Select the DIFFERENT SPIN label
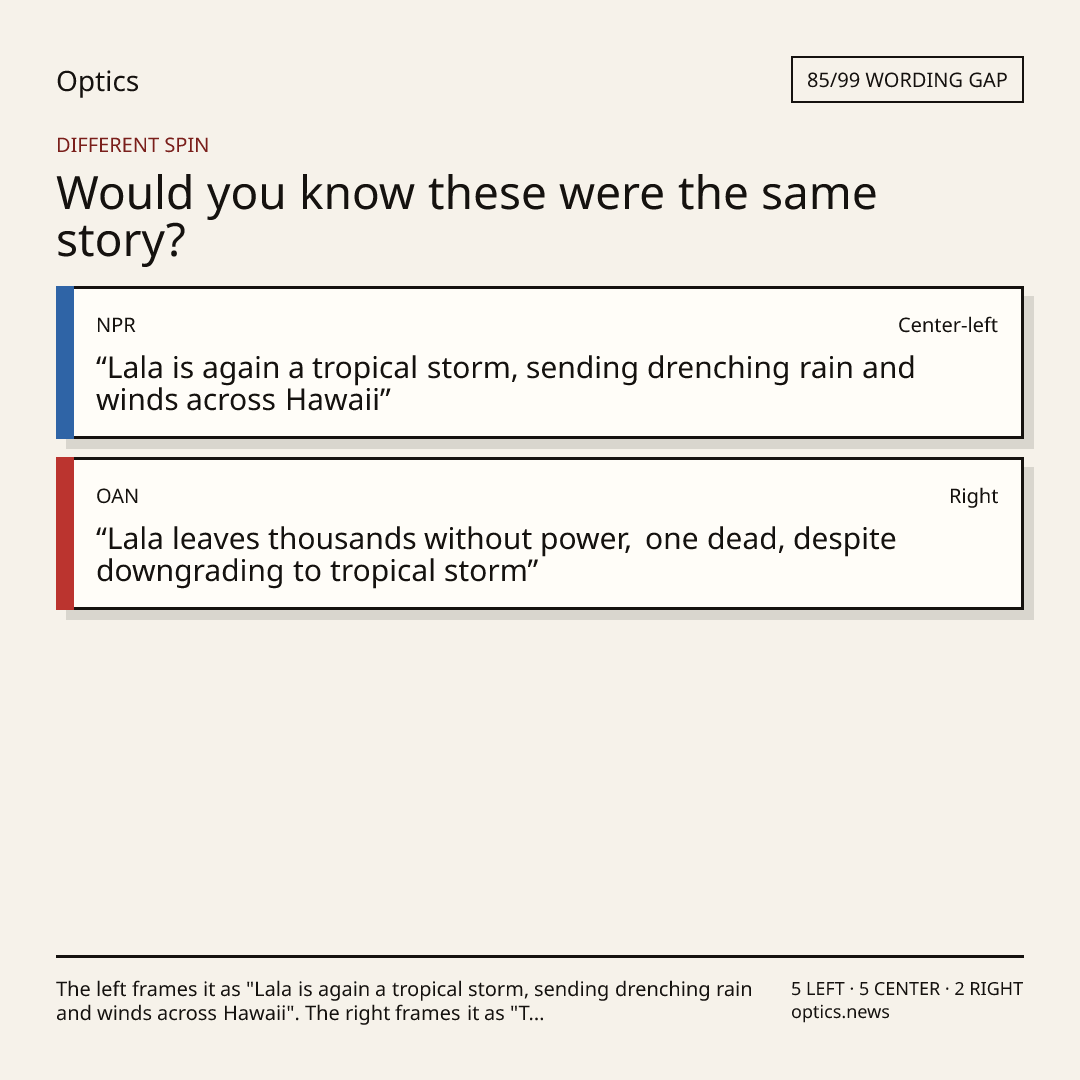The width and height of the screenshot is (1080, 1080). [132, 145]
